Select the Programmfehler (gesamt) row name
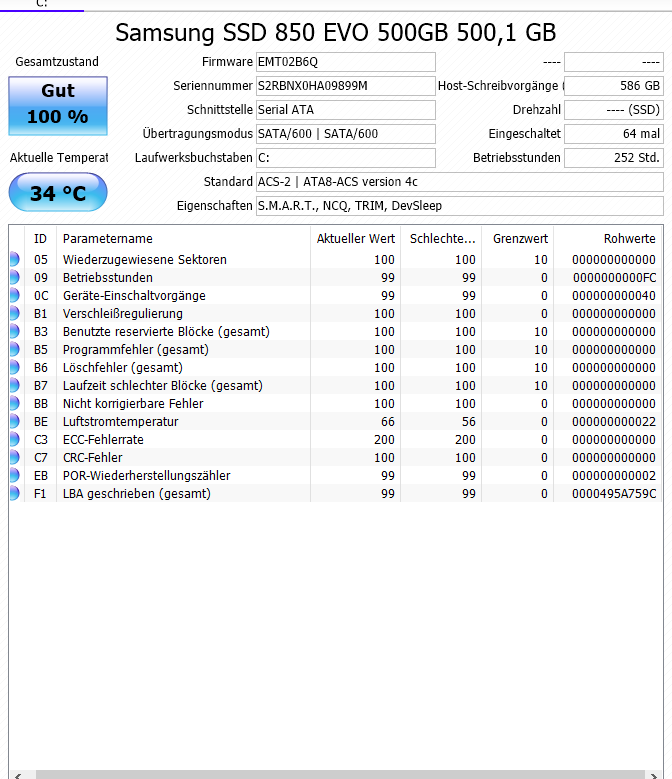The image size is (672, 779). (136, 349)
